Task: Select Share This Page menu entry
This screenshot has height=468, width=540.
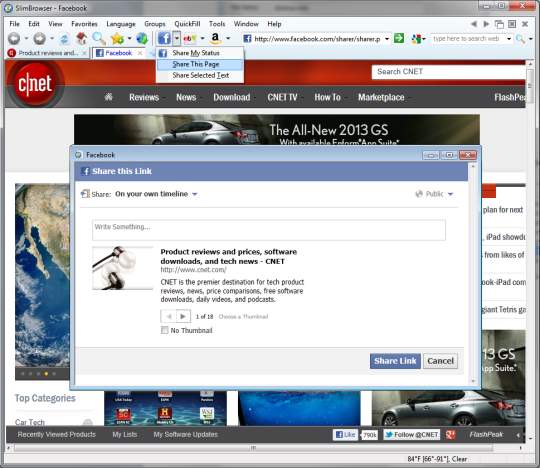Action: 200,64
